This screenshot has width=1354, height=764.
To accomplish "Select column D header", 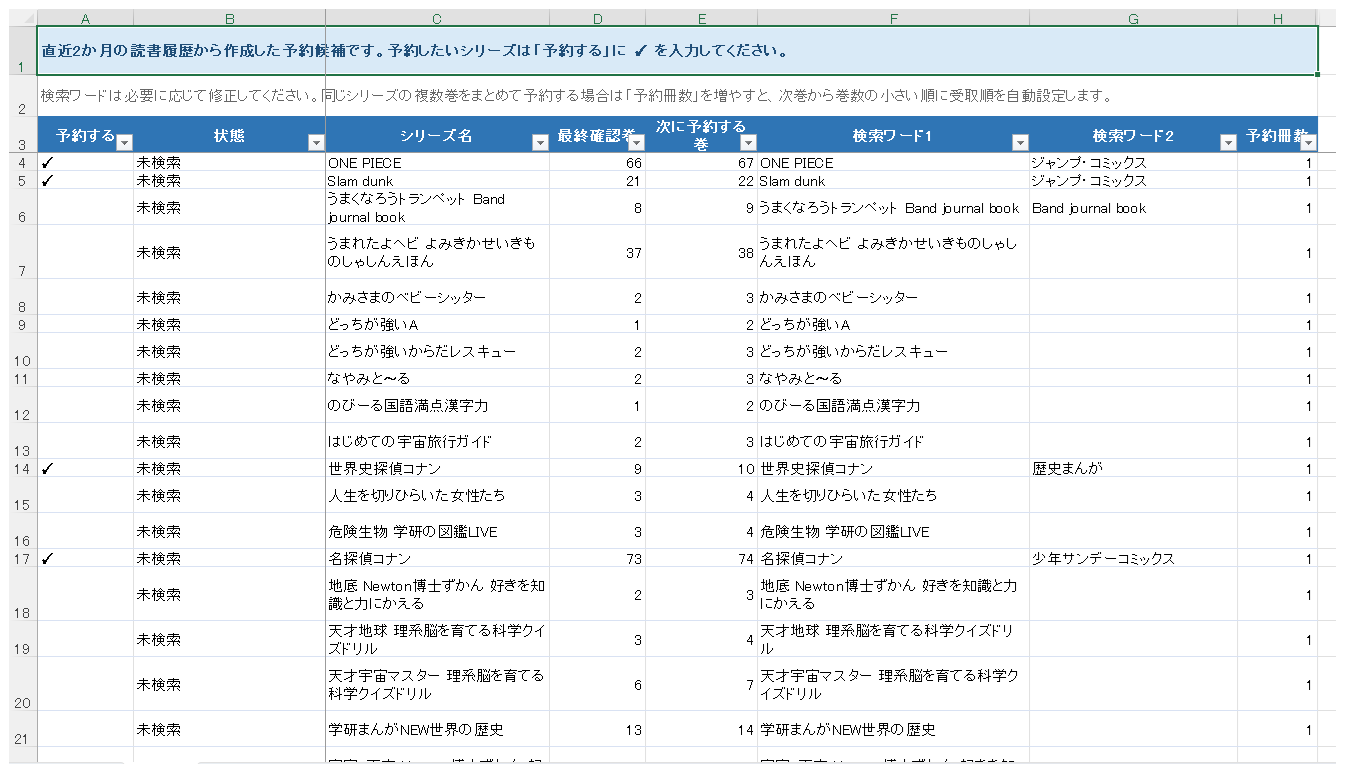I will 597,19.
